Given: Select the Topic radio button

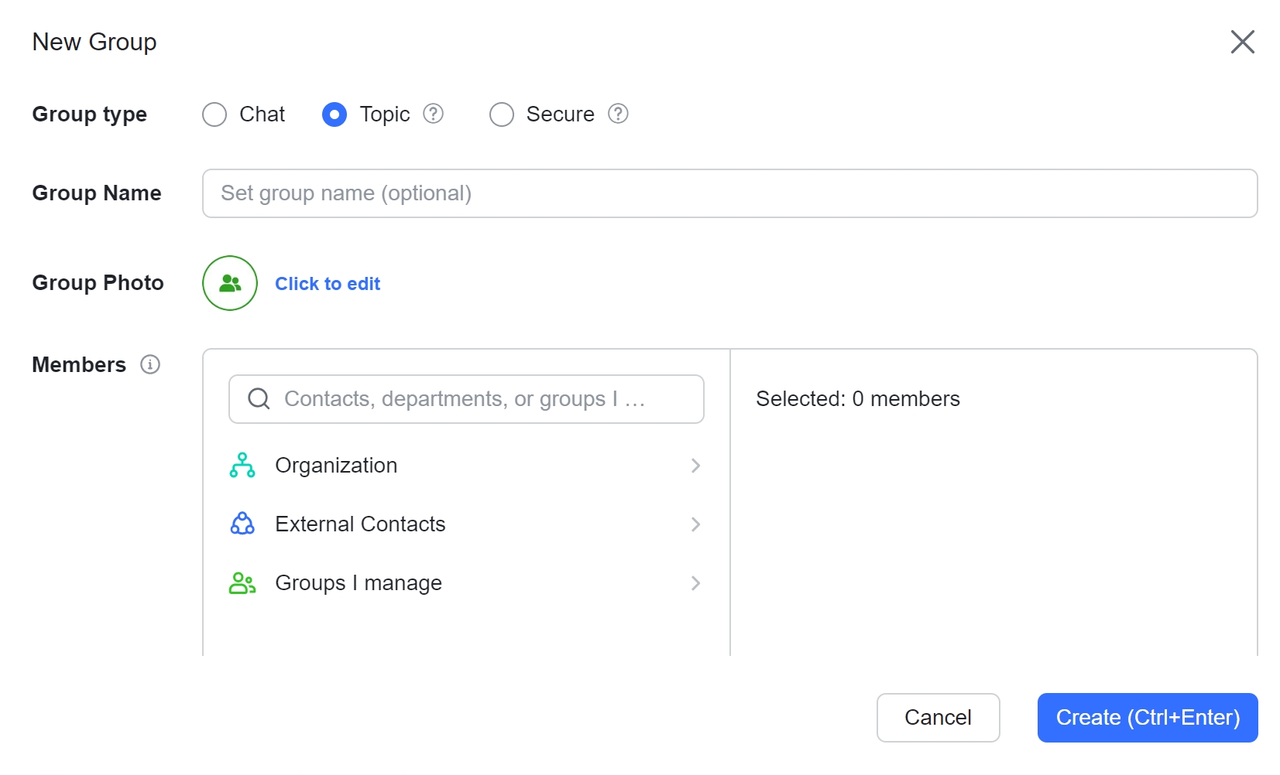Looking at the screenshot, I should tap(335, 115).
